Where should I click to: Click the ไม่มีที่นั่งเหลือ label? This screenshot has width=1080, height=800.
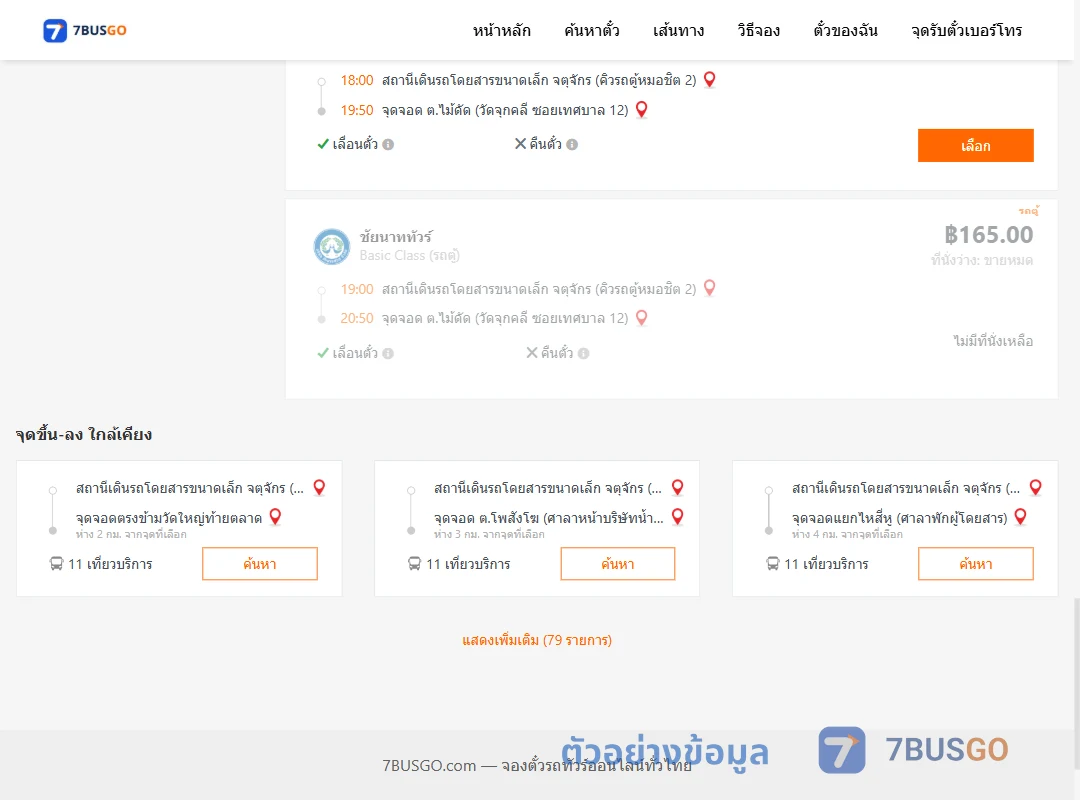[x=993, y=341]
